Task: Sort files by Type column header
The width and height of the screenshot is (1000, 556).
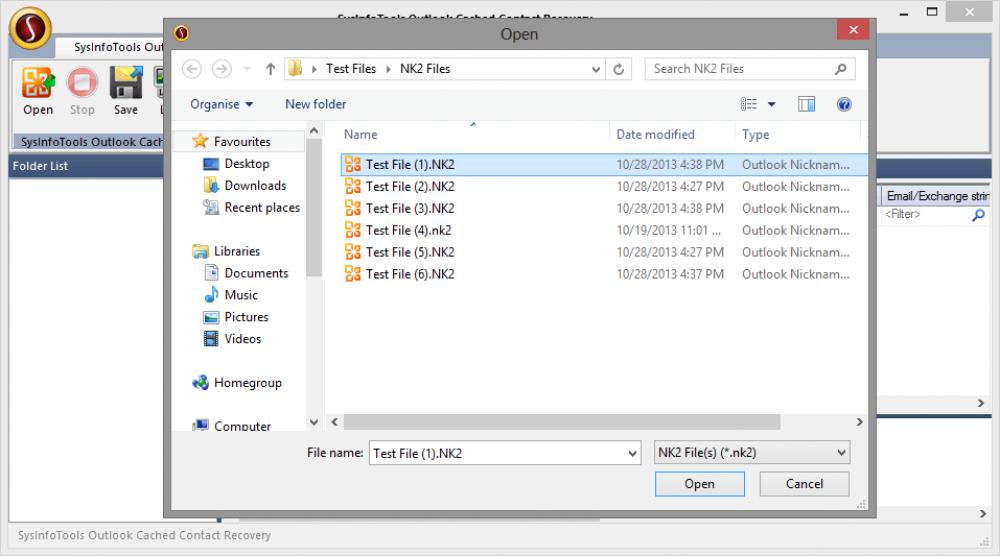Action: 797,135
